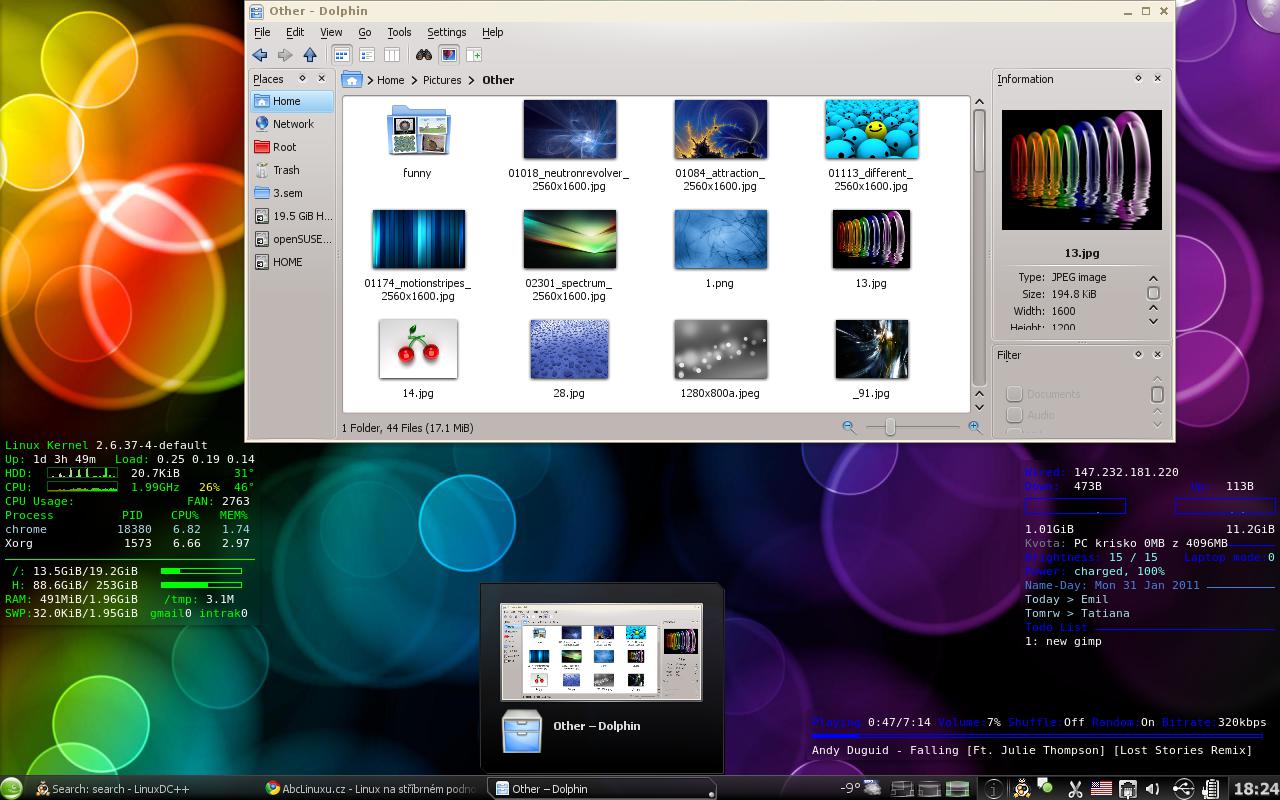Open the Settings menu
Screen dimensions: 1280x800
[x=446, y=32]
